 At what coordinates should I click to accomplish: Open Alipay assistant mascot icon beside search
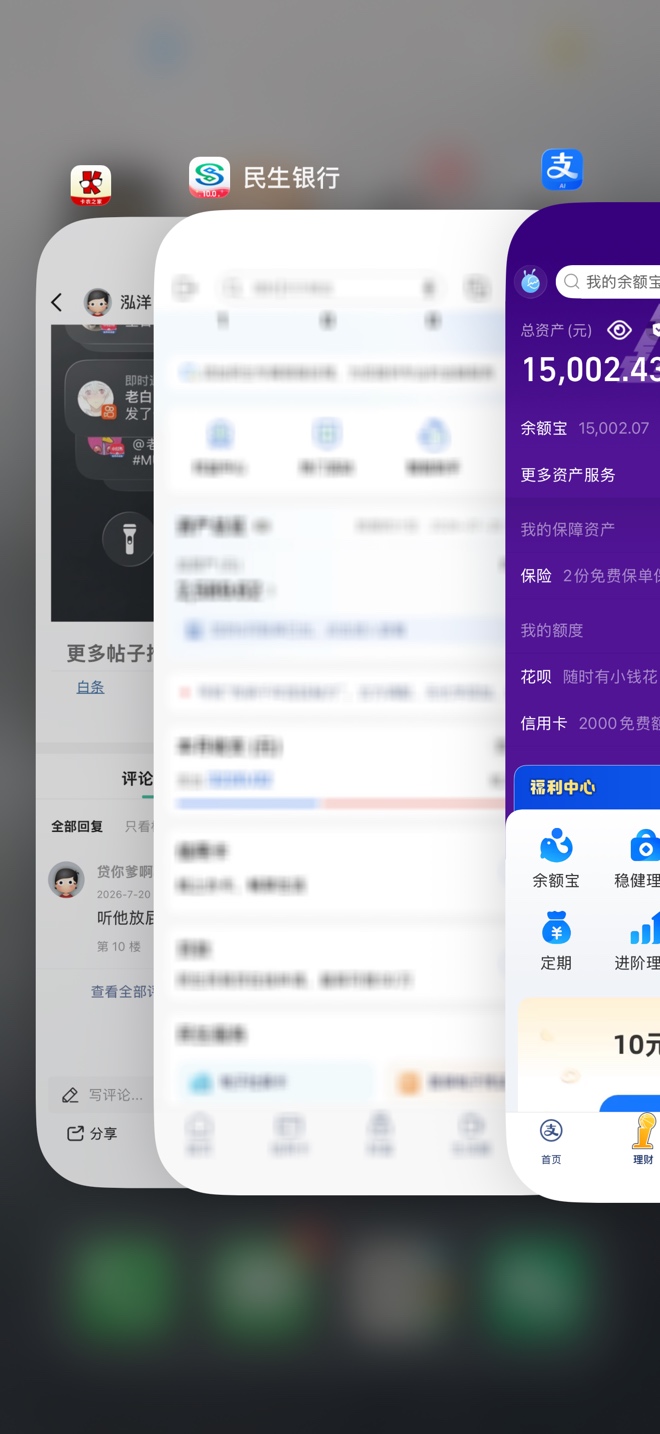(531, 282)
